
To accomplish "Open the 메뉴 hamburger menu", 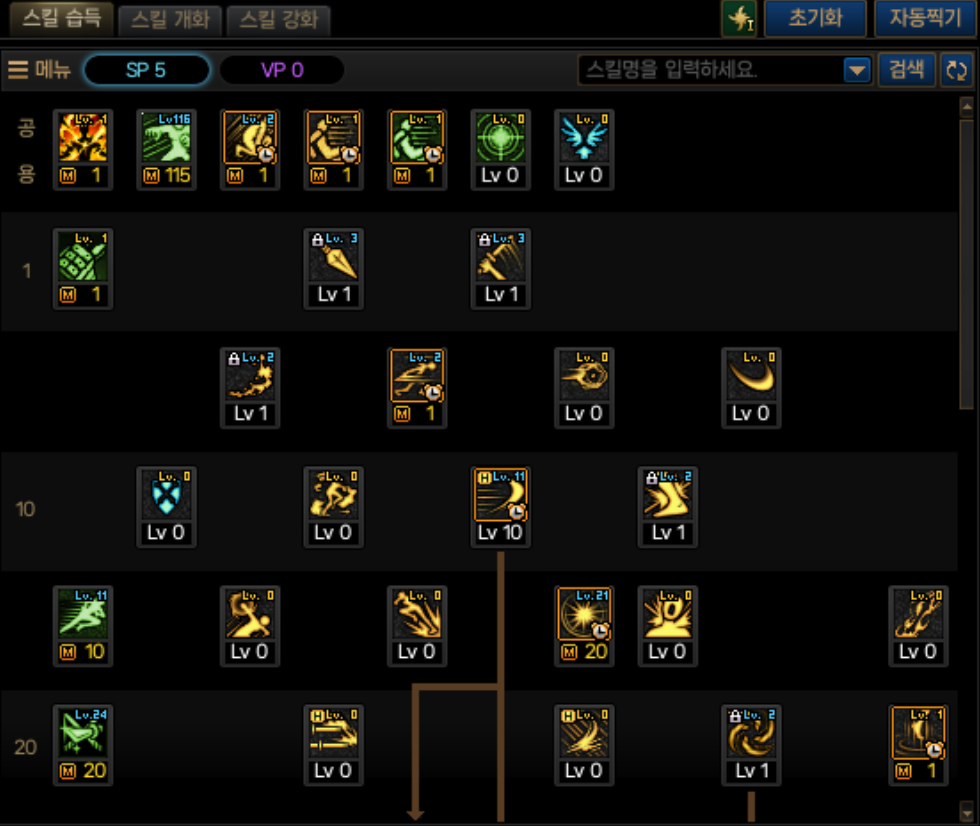I will click(39, 69).
